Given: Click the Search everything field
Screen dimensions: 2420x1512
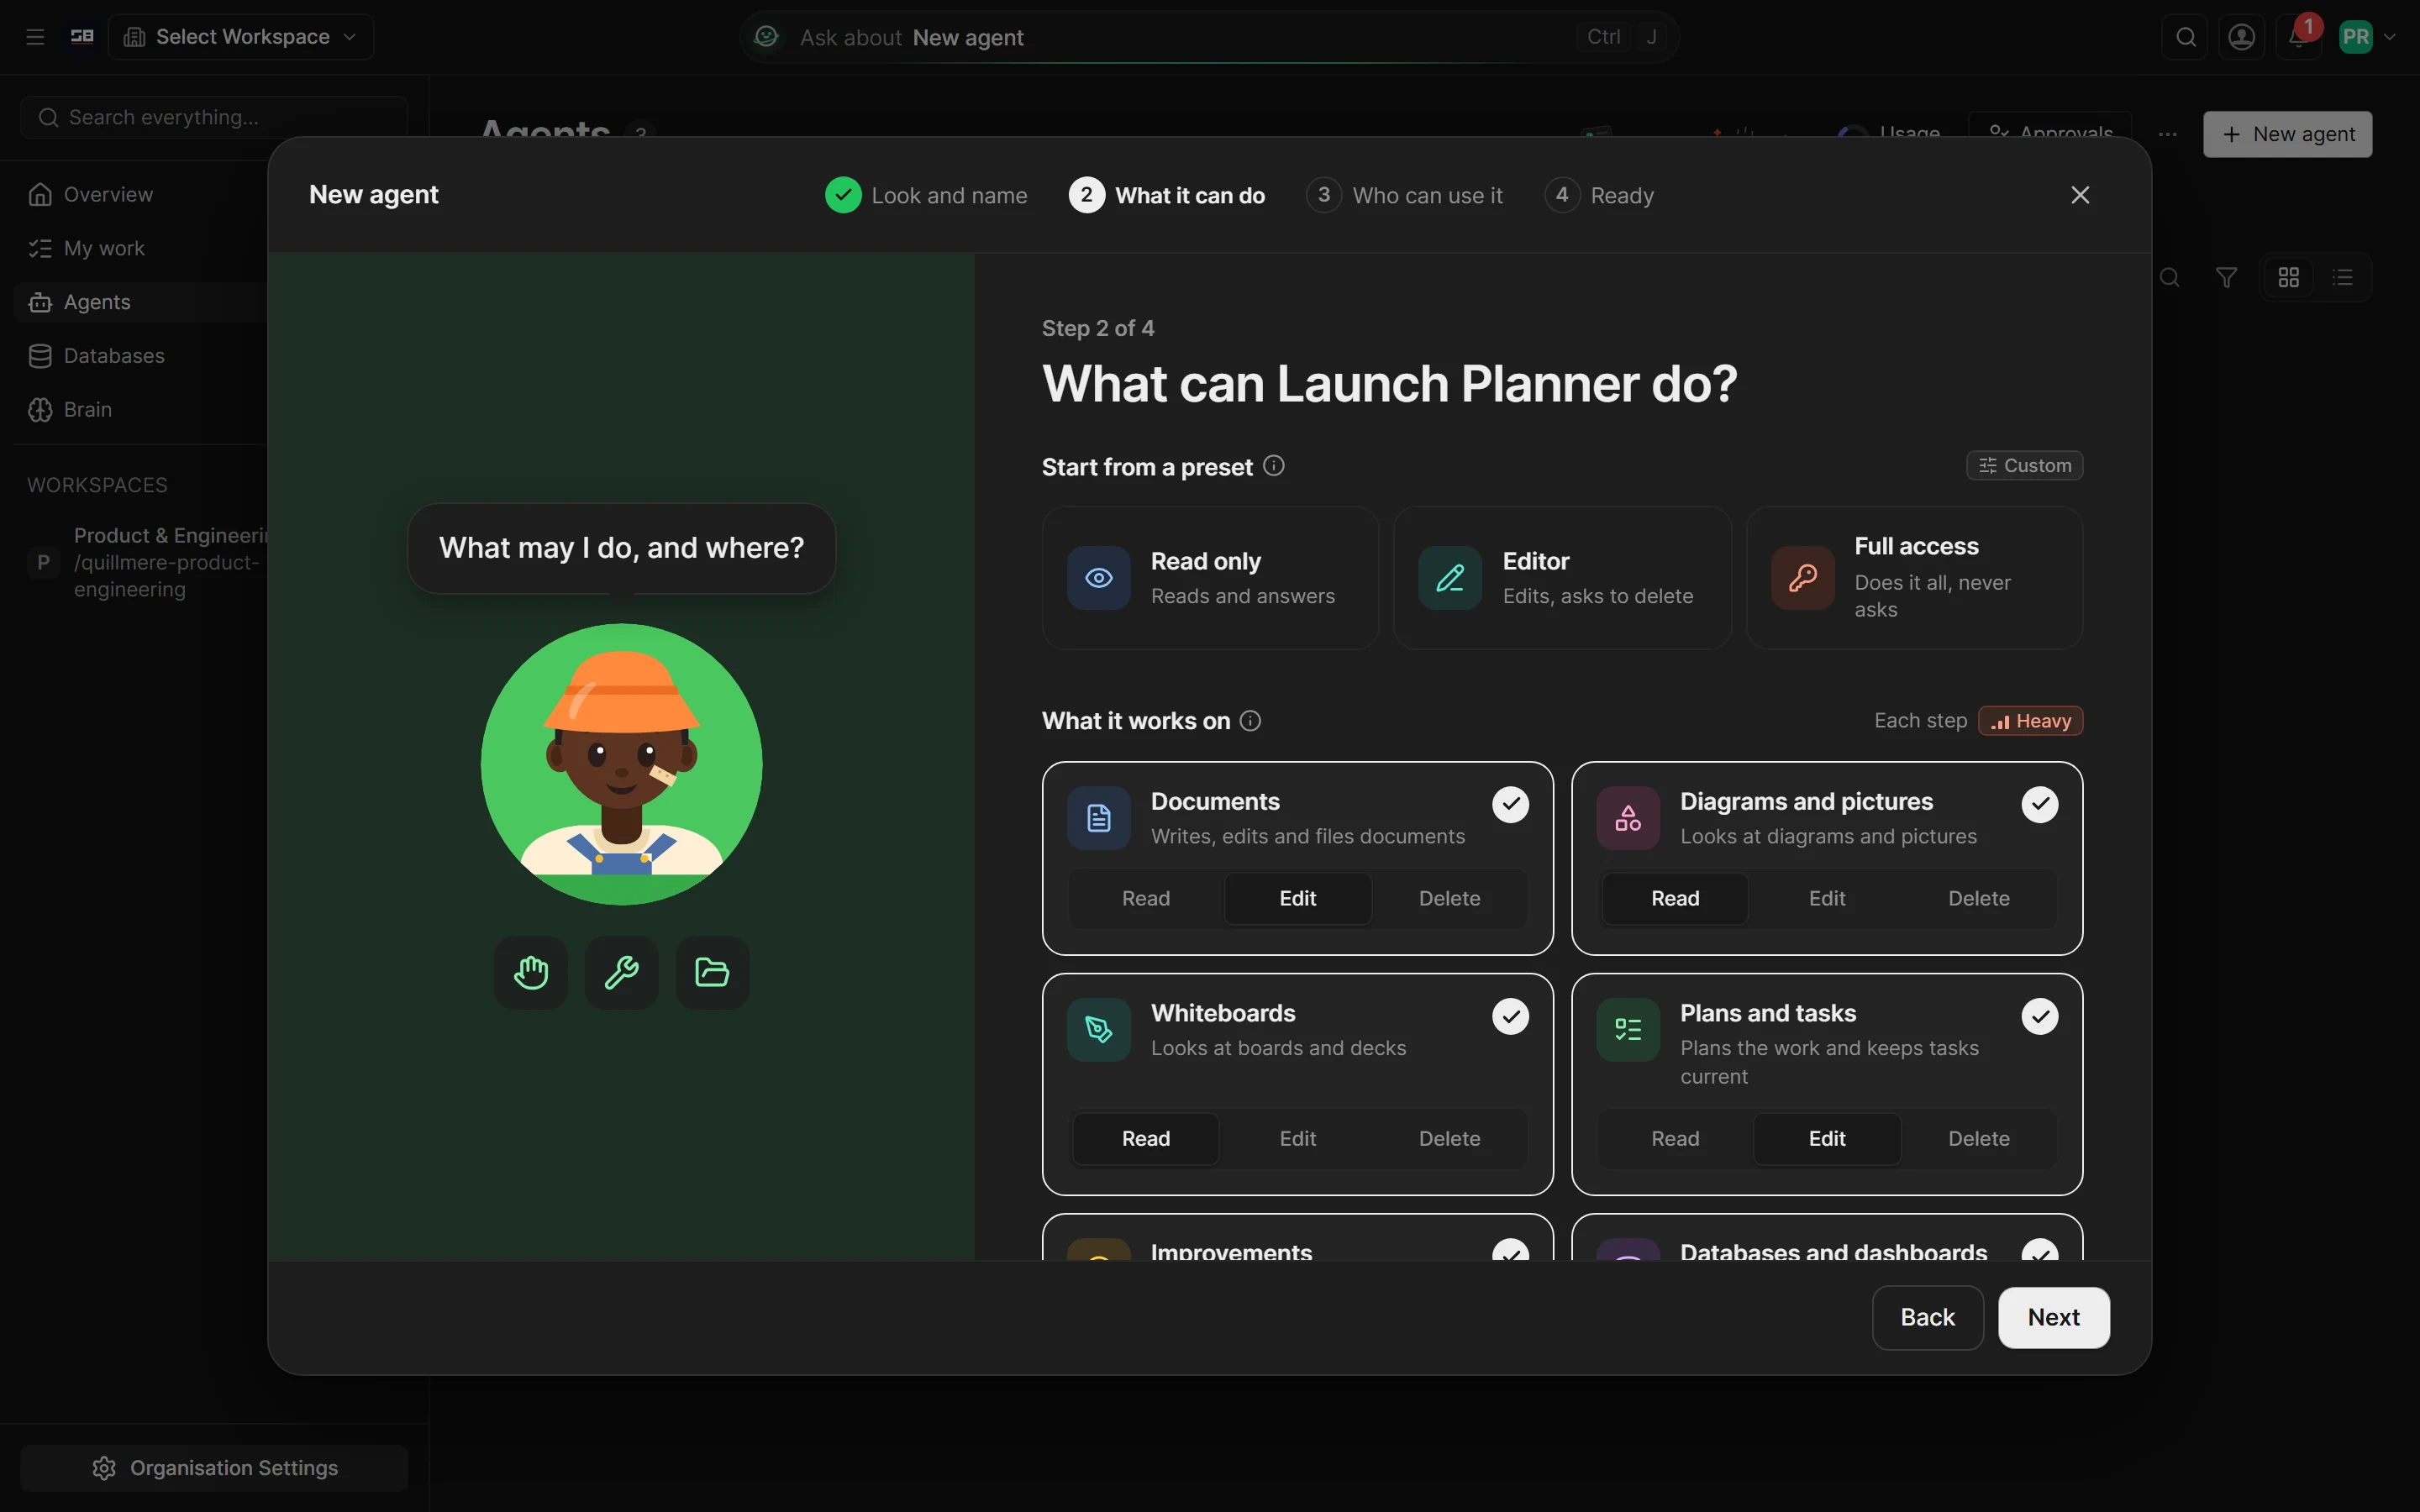Looking at the screenshot, I should click(214, 118).
